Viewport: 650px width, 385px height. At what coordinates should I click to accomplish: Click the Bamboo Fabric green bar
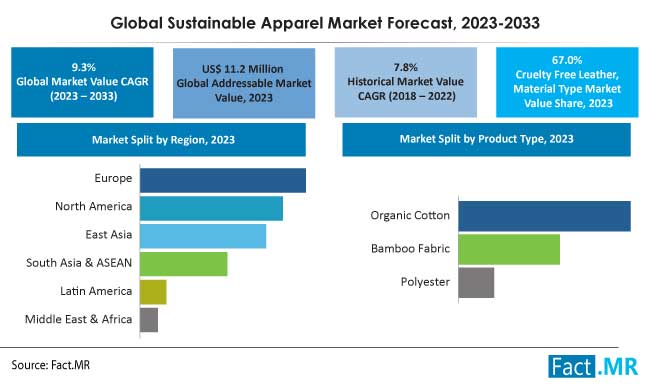[x=509, y=249]
